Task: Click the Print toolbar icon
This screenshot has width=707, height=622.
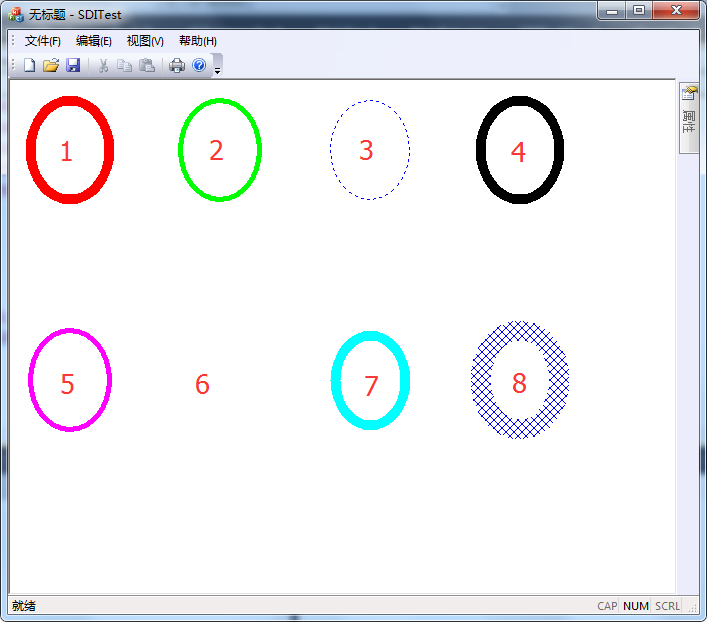Action: (177, 65)
